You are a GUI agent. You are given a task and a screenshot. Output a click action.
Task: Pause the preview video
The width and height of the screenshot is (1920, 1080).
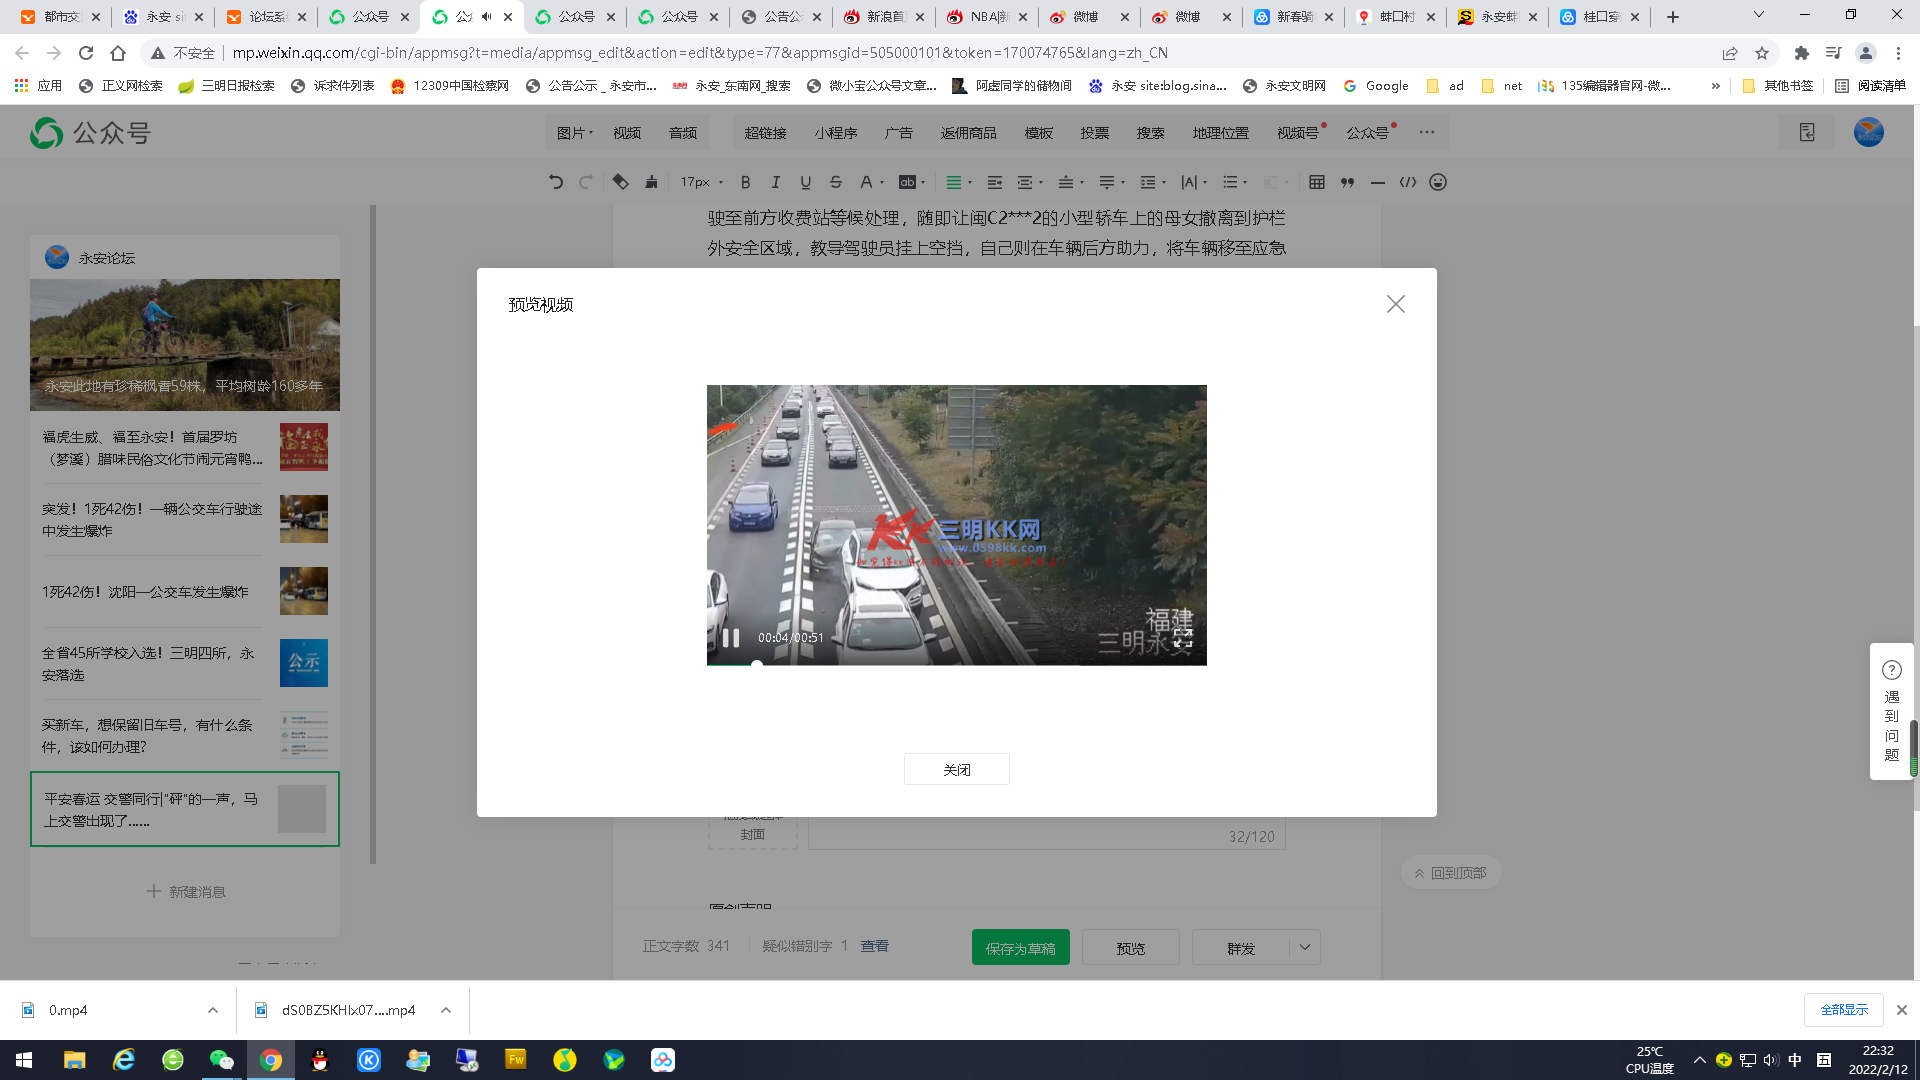click(731, 638)
